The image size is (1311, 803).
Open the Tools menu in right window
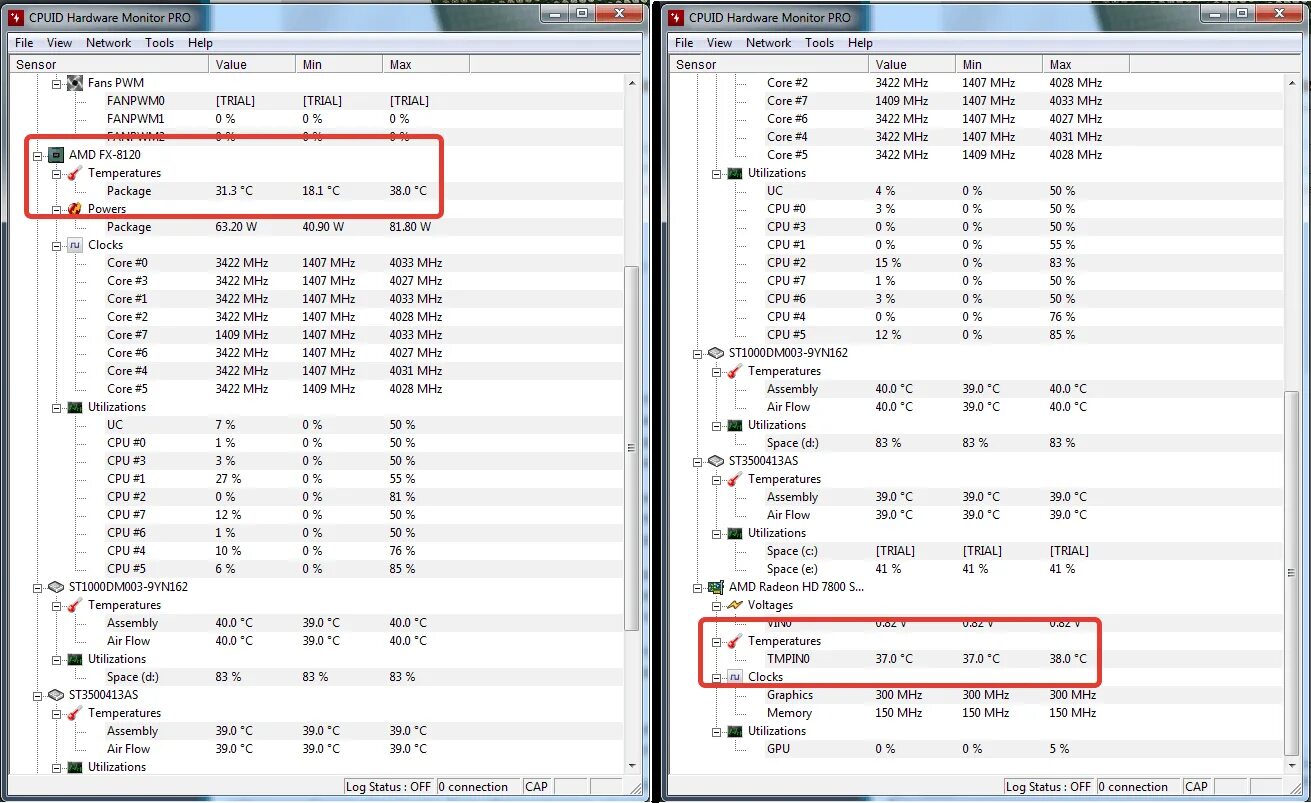[819, 43]
